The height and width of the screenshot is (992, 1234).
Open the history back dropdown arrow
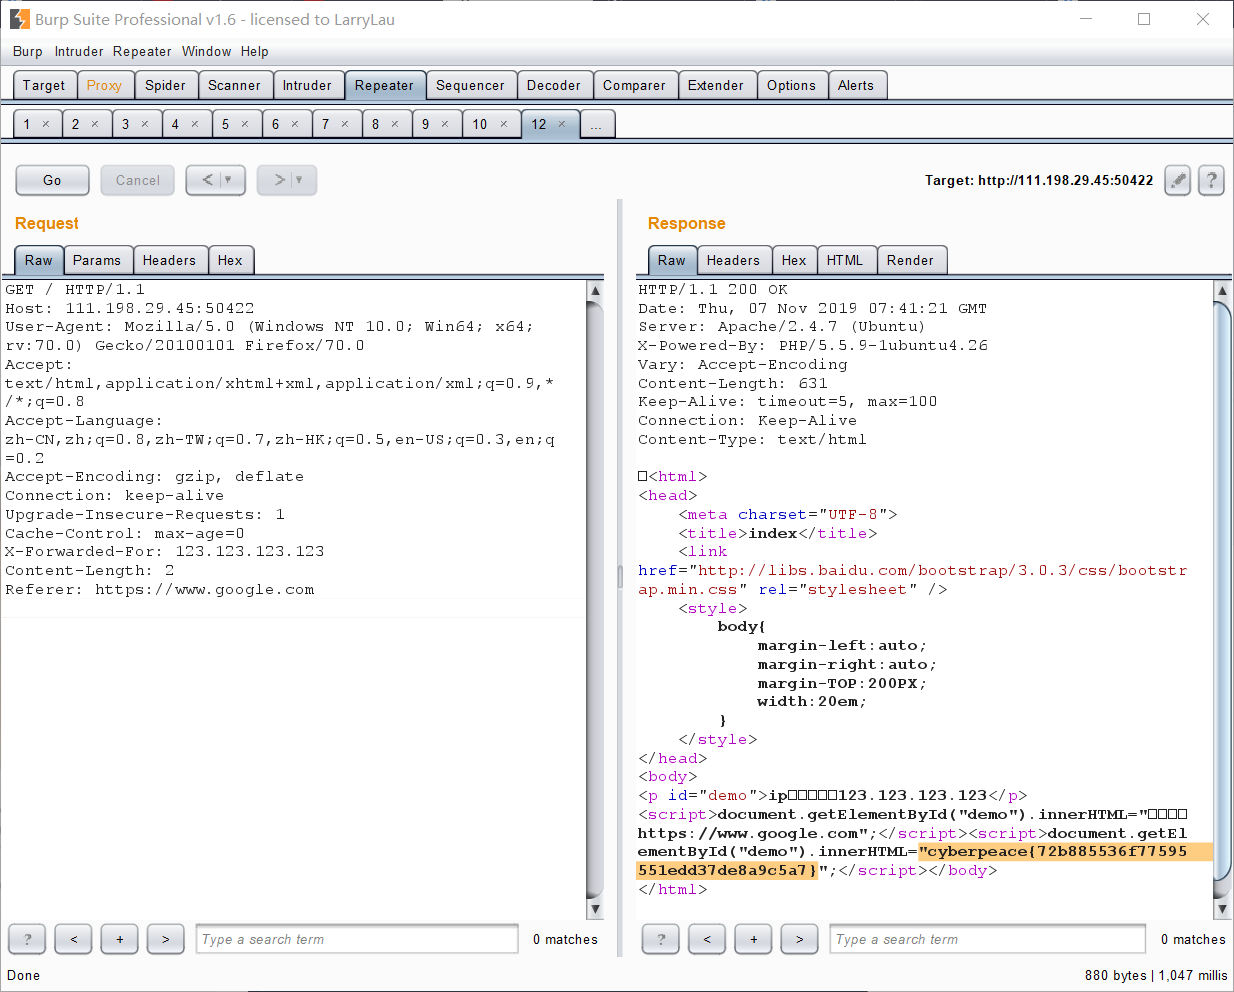coord(228,180)
